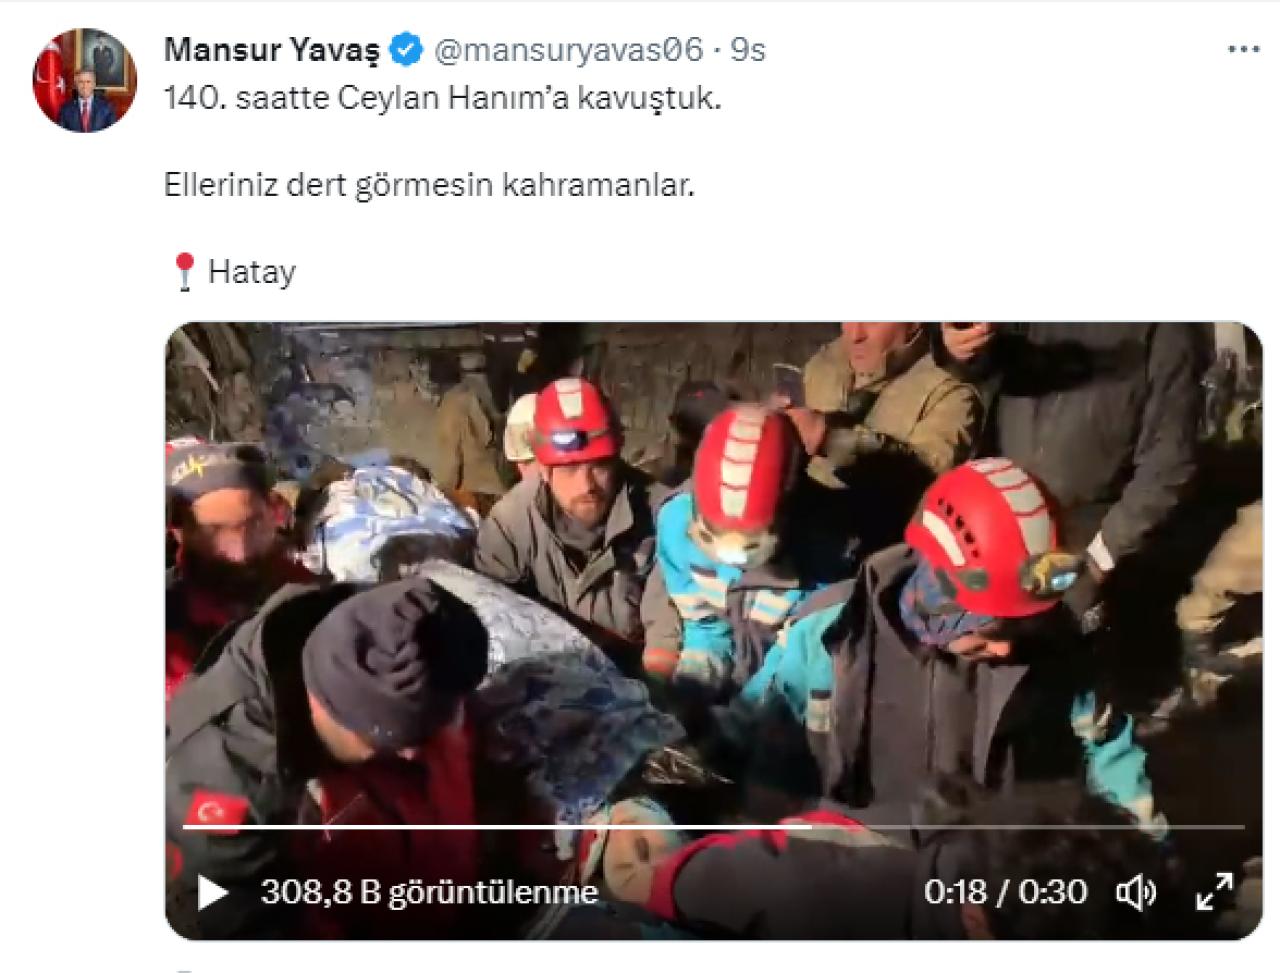This screenshot has height=973, width=1280.
Task: Expand video to fullscreen
Action: 1214,892
